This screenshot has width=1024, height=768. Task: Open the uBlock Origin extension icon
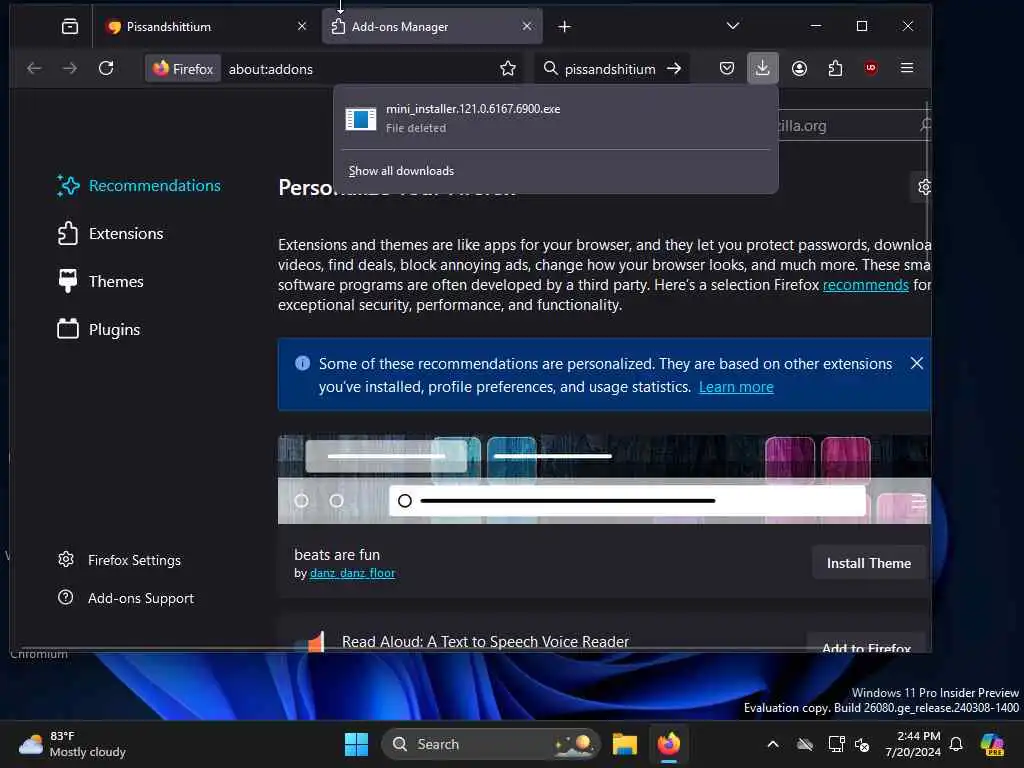tap(871, 68)
